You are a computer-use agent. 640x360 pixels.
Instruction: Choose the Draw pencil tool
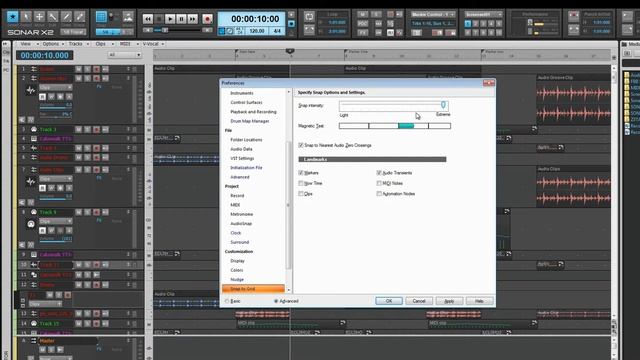(66, 17)
